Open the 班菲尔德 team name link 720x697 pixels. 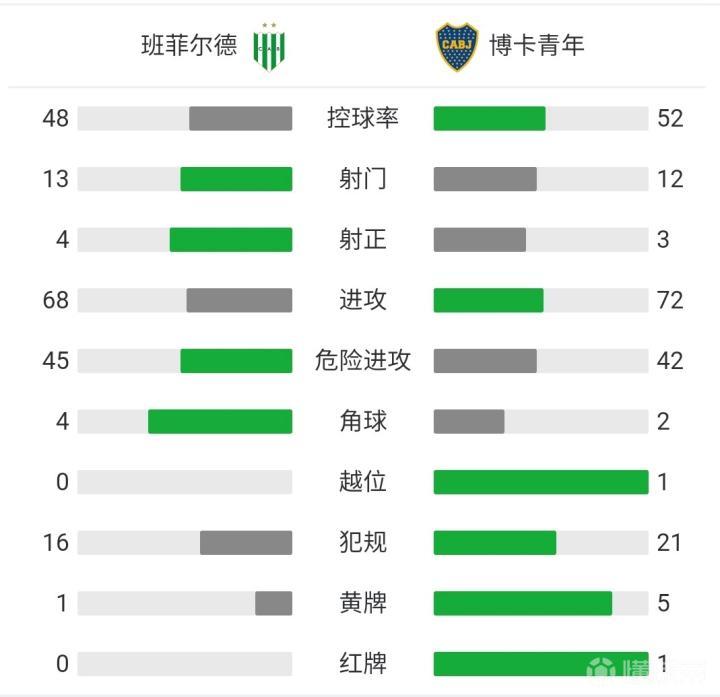(189, 46)
